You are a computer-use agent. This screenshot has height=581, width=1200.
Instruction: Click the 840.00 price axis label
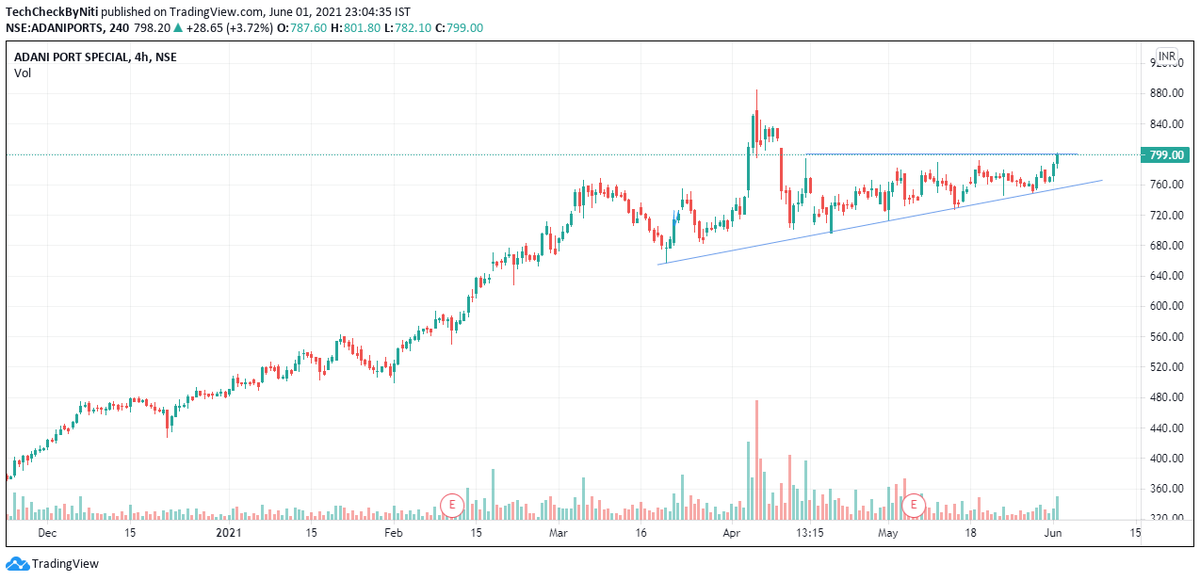1166,124
